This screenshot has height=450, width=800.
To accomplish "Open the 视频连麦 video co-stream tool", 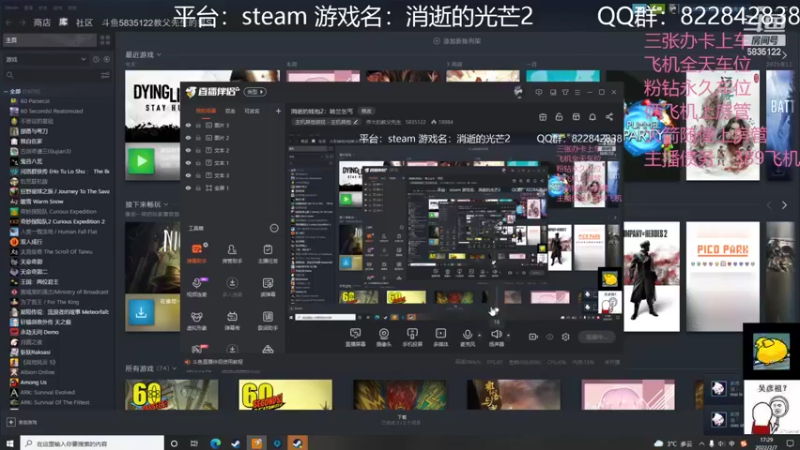I will (x=197, y=287).
